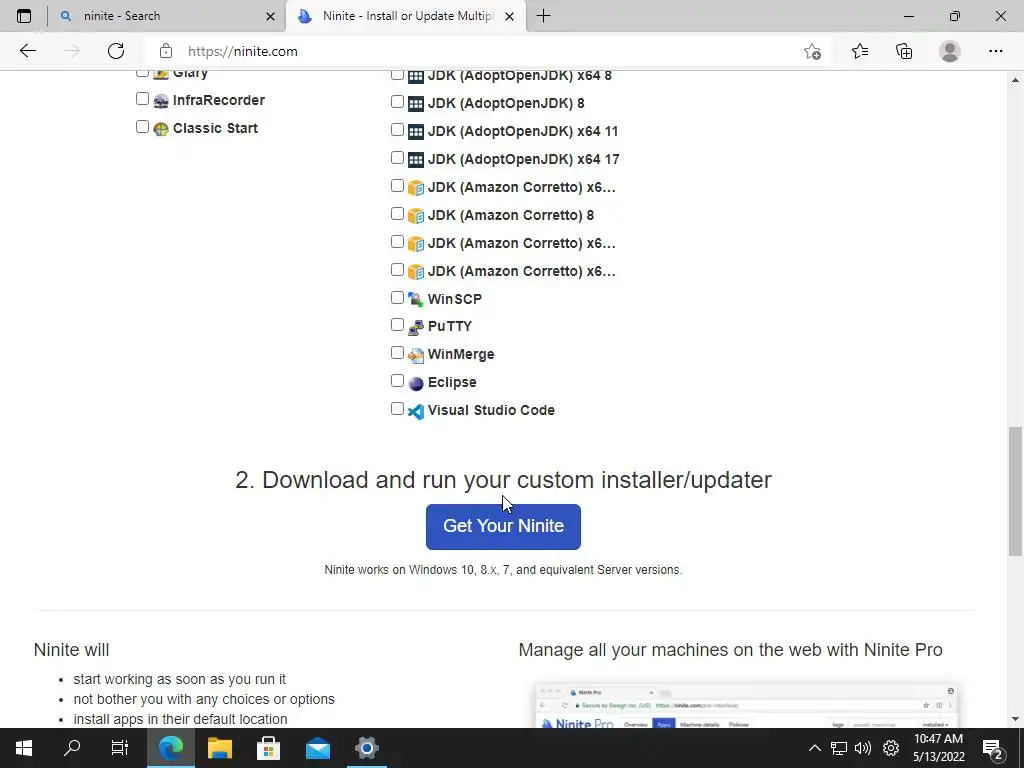
Task: Click the Get Your Ninite button
Action: (503, 526)
